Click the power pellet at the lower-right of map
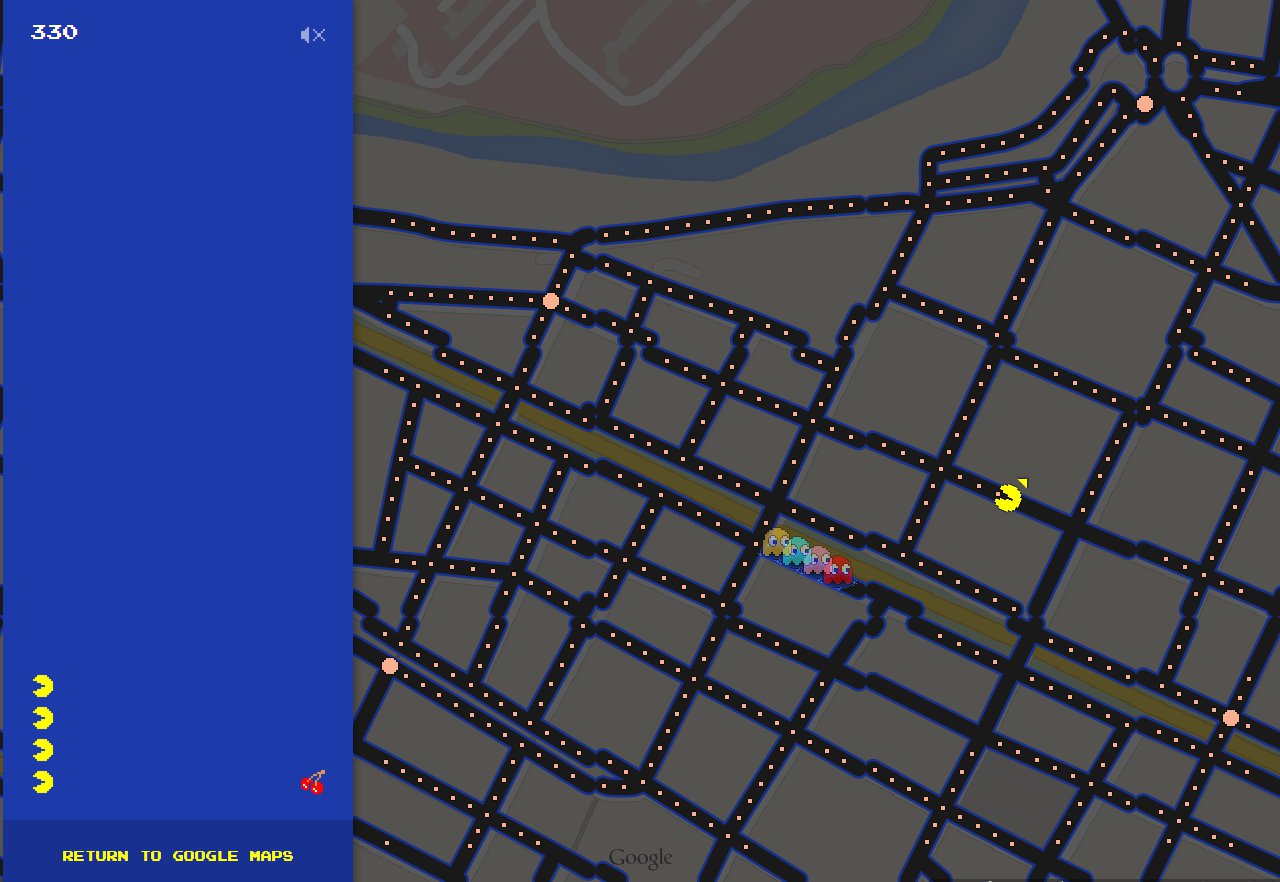This screenshot has height=882, width=1280. pos(1231,718)
